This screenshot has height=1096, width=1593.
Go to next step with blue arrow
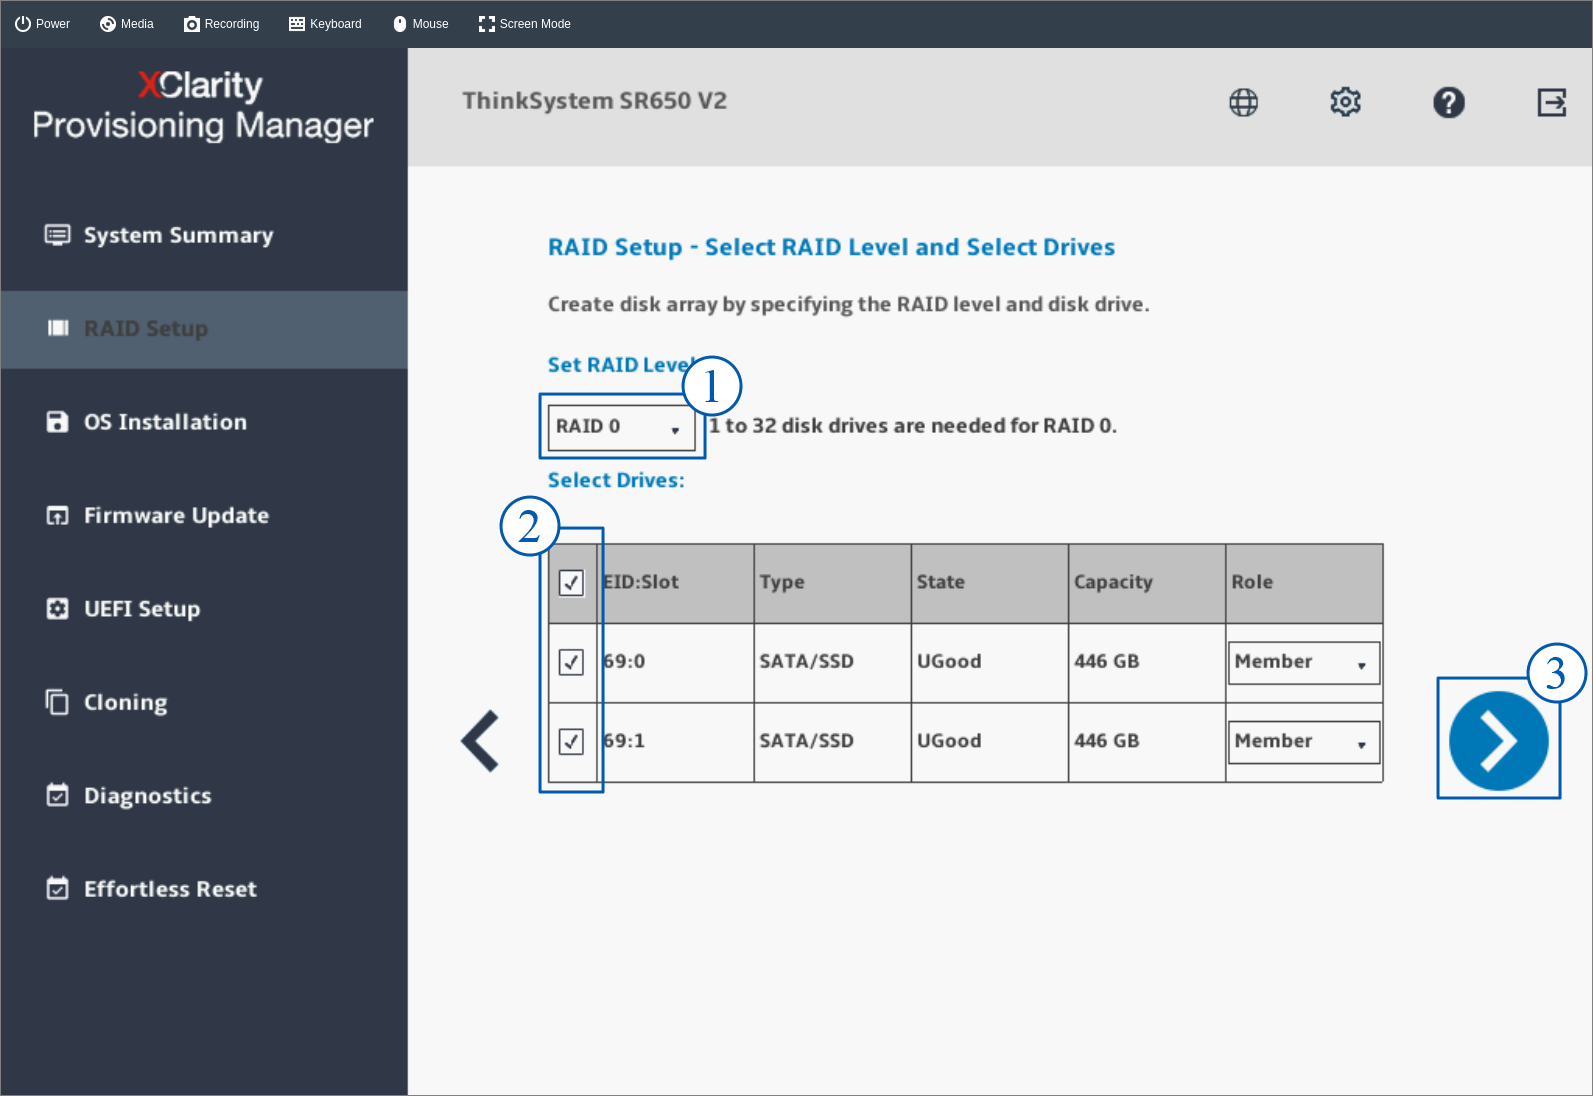coord(1498,740)
